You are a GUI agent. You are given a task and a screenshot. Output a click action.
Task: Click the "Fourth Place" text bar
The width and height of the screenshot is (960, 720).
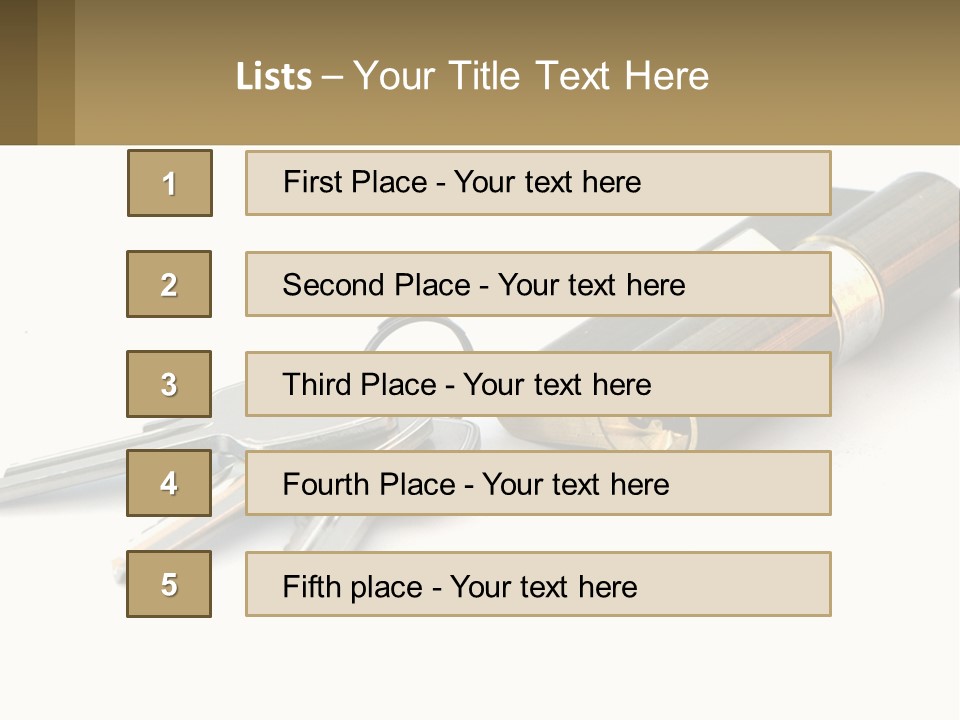coord(538,484)
